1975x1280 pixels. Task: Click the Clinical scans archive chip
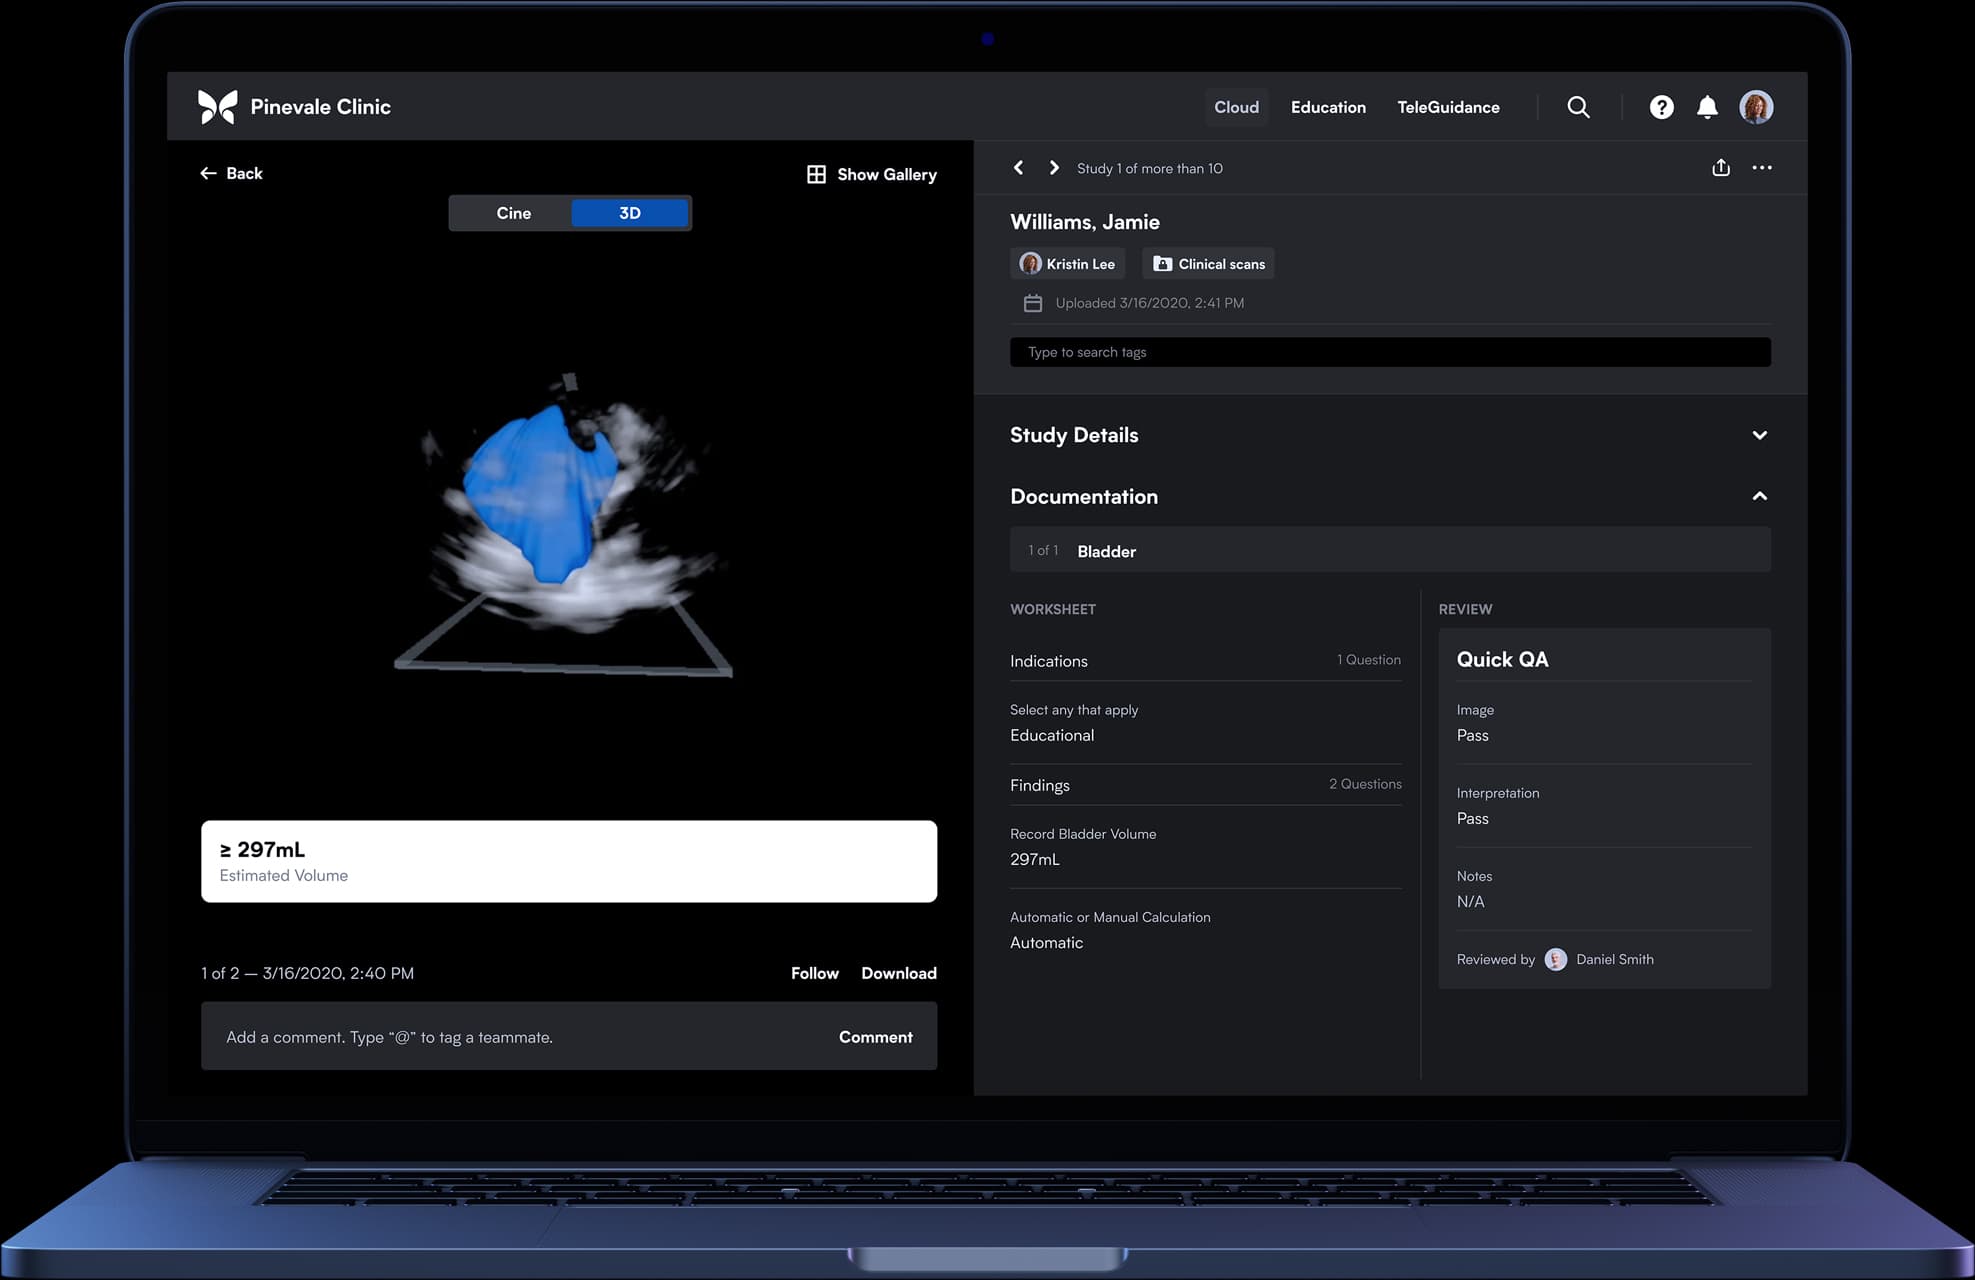coord(1208,264)
